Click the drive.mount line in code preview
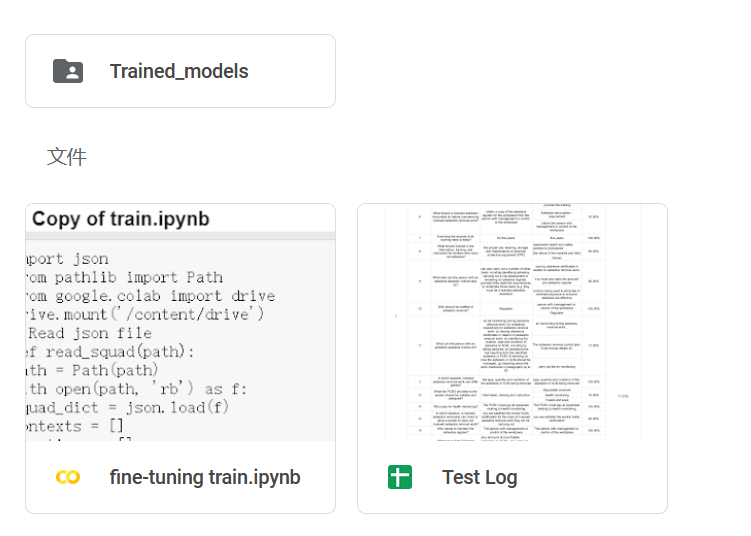Viewport: 751px width, 536px height. [x=145, y=314]
